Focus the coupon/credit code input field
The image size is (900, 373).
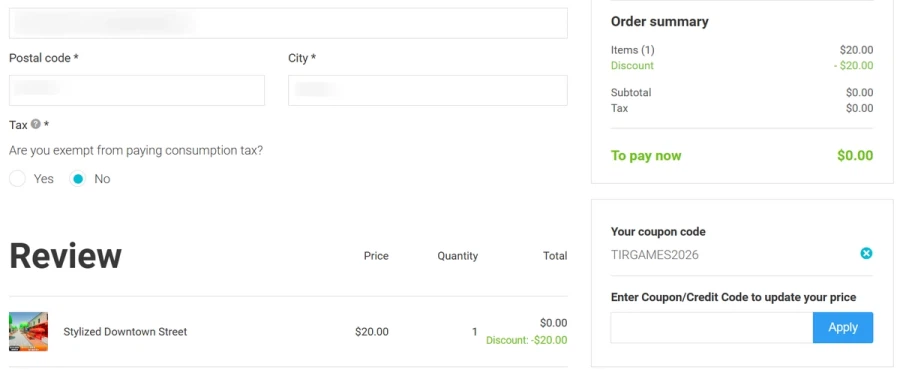(712, 328)
